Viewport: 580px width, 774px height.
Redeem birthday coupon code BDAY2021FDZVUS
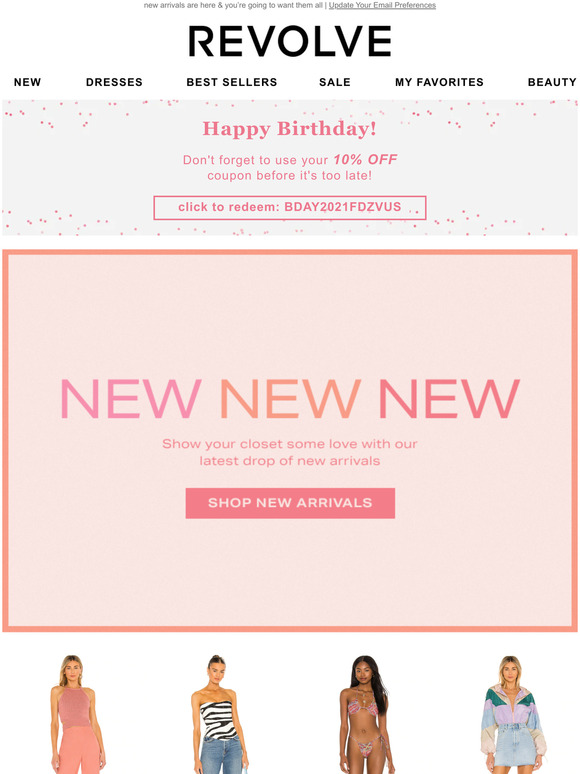point(290,207)
